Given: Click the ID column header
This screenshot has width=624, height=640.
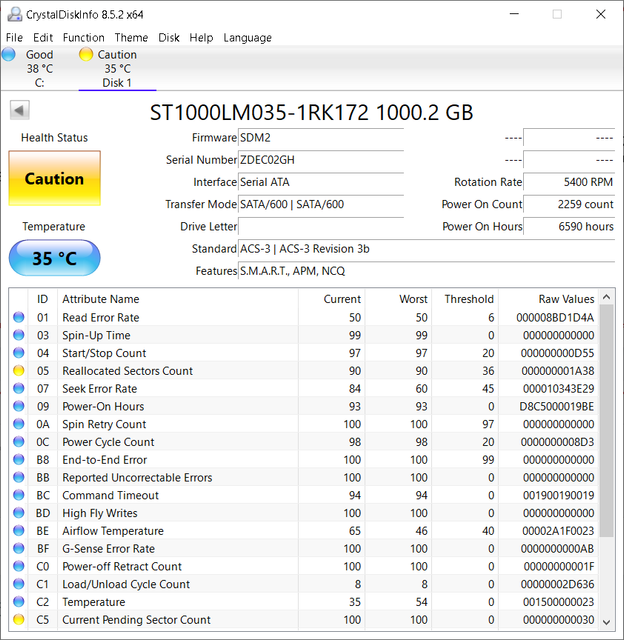Looking at the screenshot, I should (x=42, y=299).
